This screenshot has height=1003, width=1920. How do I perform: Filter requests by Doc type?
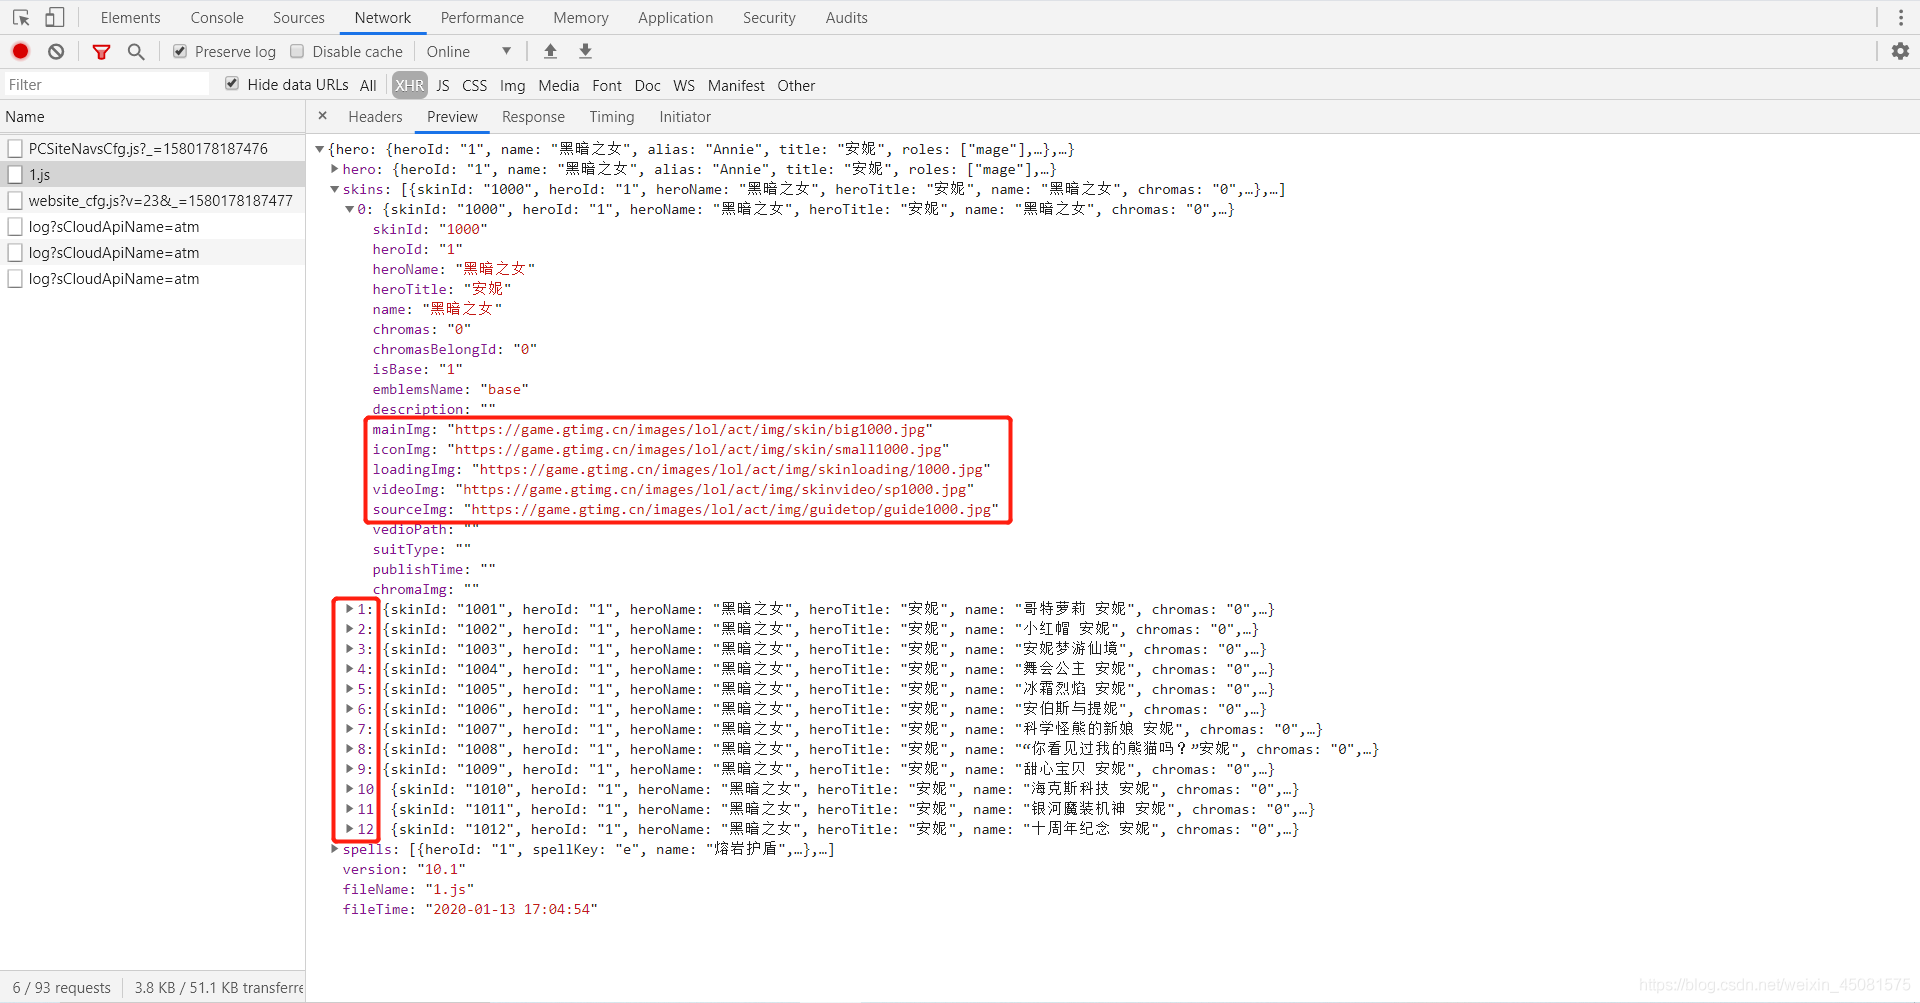point(648,85)
